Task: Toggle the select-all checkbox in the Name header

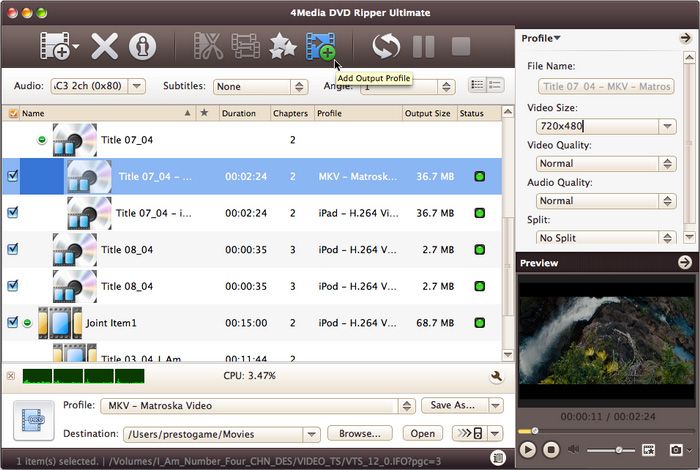Action: (x=13, y=114)
